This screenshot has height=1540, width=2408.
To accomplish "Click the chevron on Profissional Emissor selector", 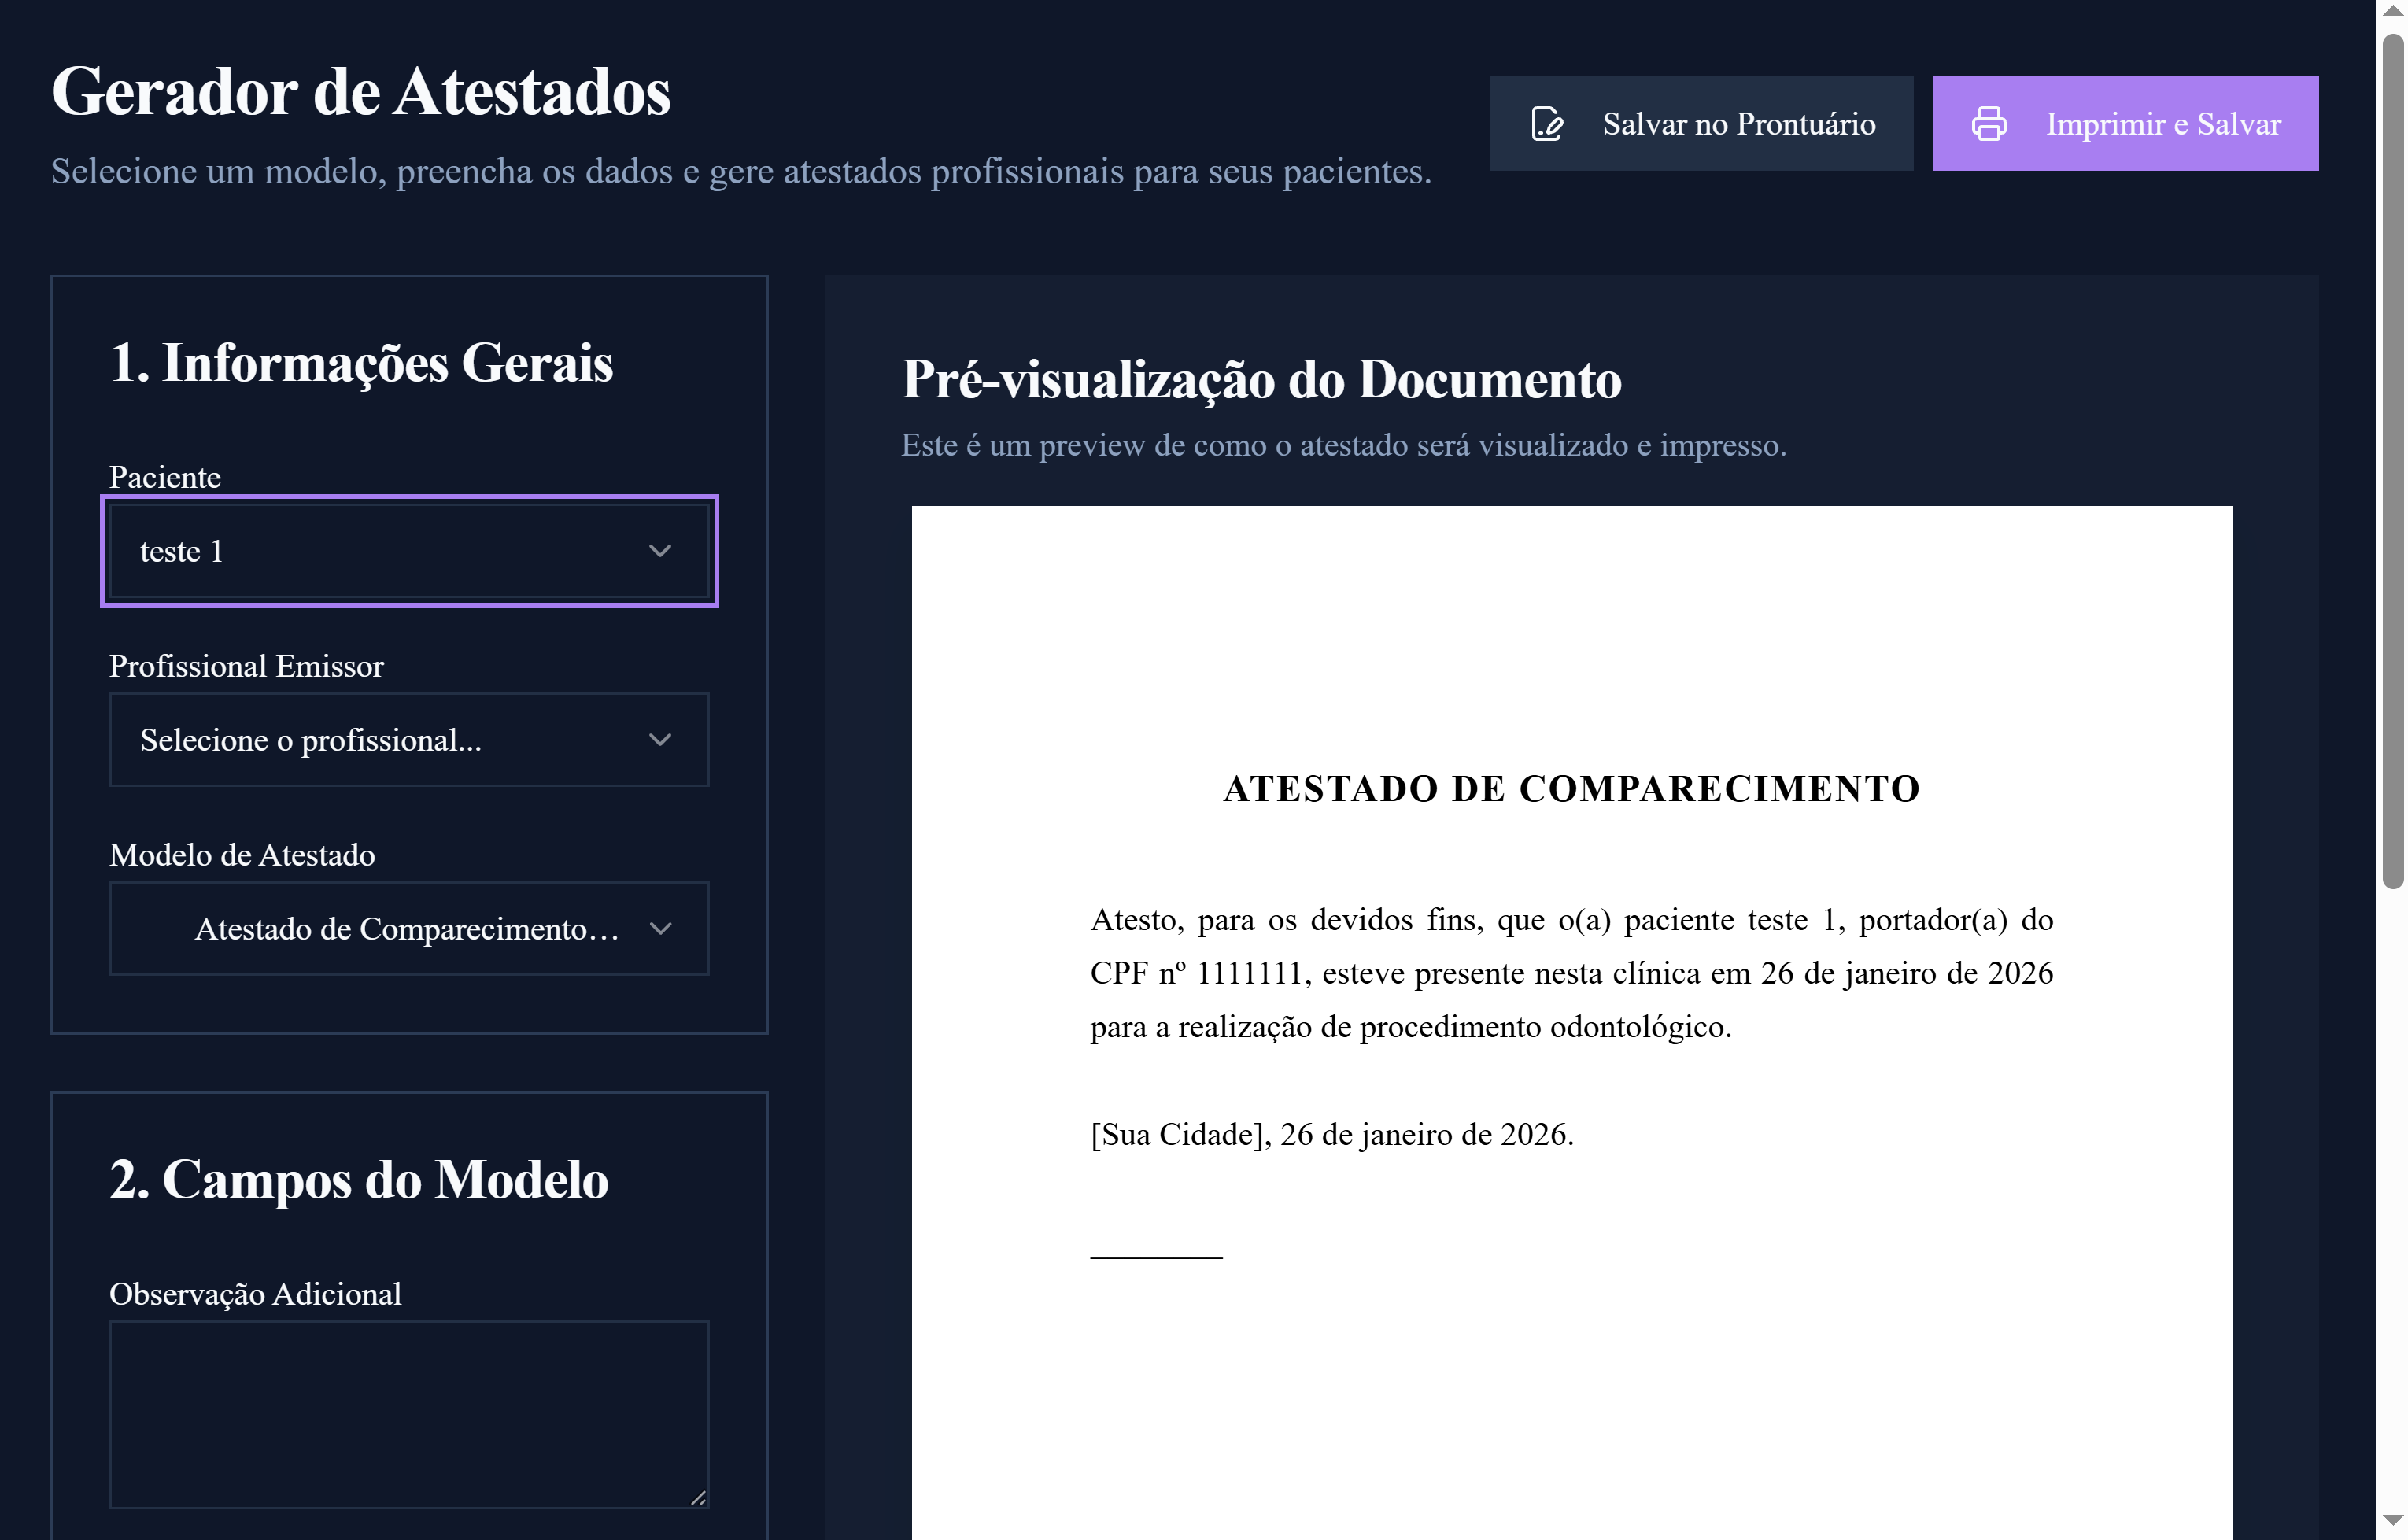I will (659, 740).
